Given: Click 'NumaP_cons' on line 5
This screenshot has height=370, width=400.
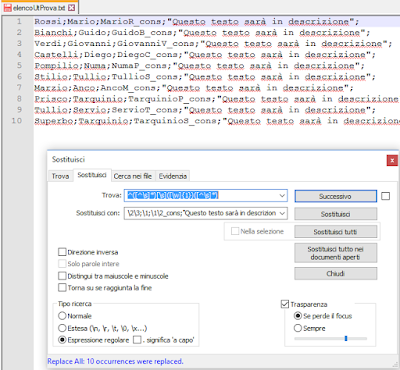Looking at the screenshot, I should (139, 66).
